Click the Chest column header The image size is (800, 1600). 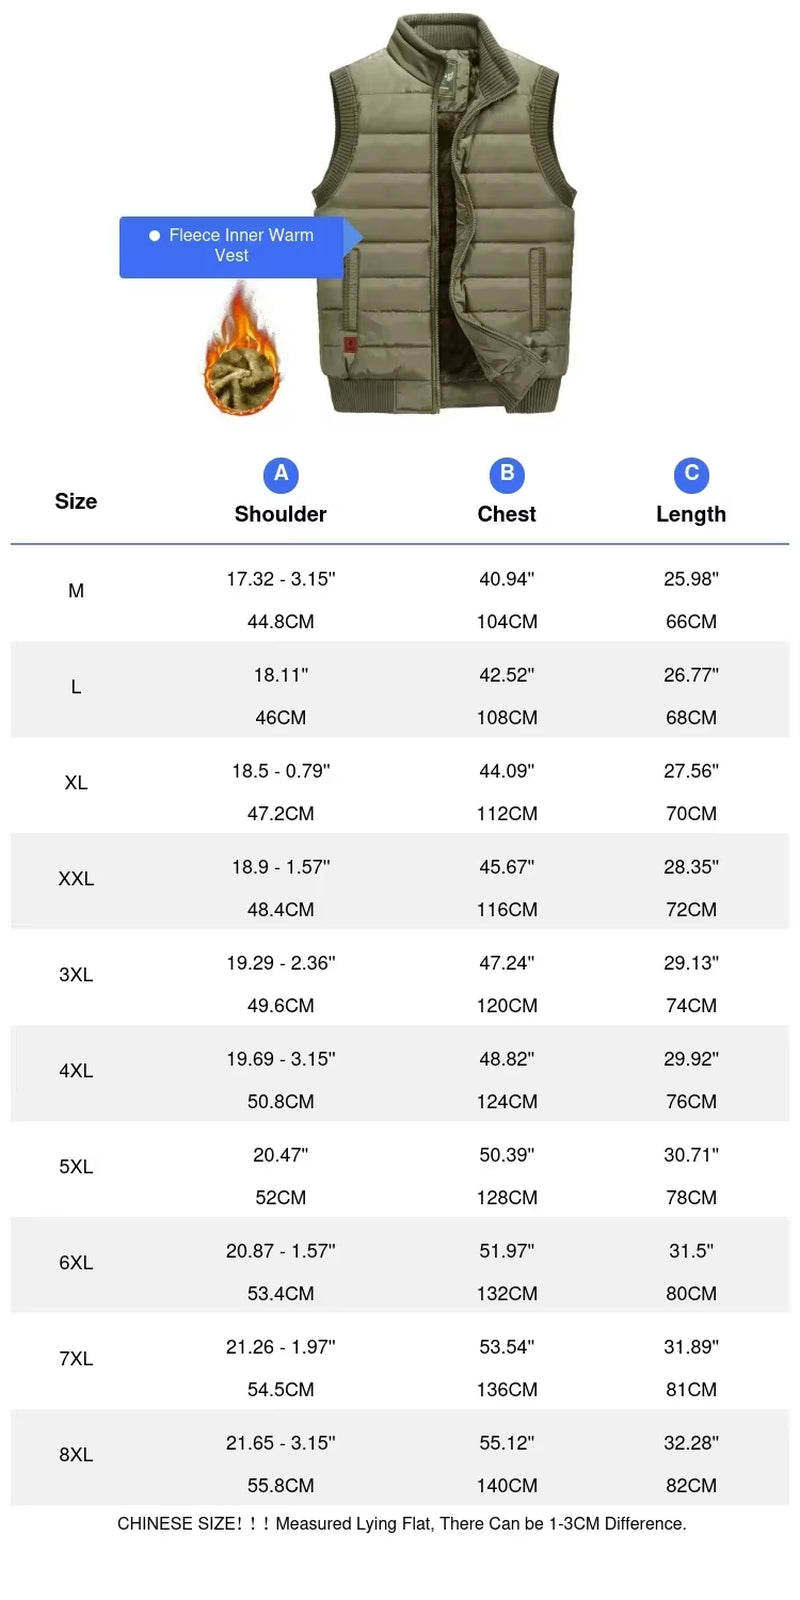(507, 514)
